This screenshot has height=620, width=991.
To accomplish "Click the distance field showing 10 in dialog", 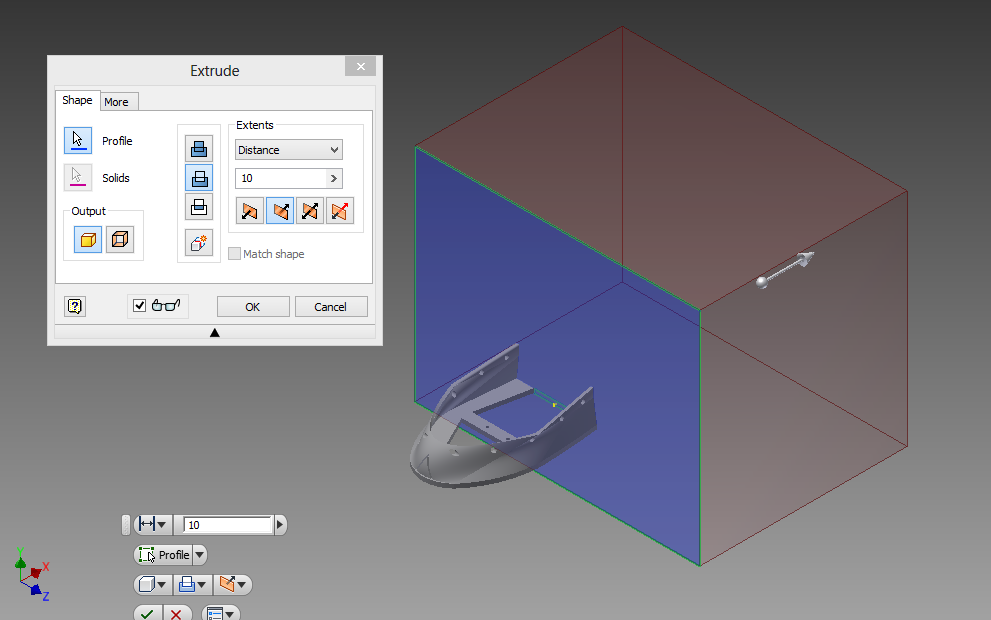I will pos(281,178).
